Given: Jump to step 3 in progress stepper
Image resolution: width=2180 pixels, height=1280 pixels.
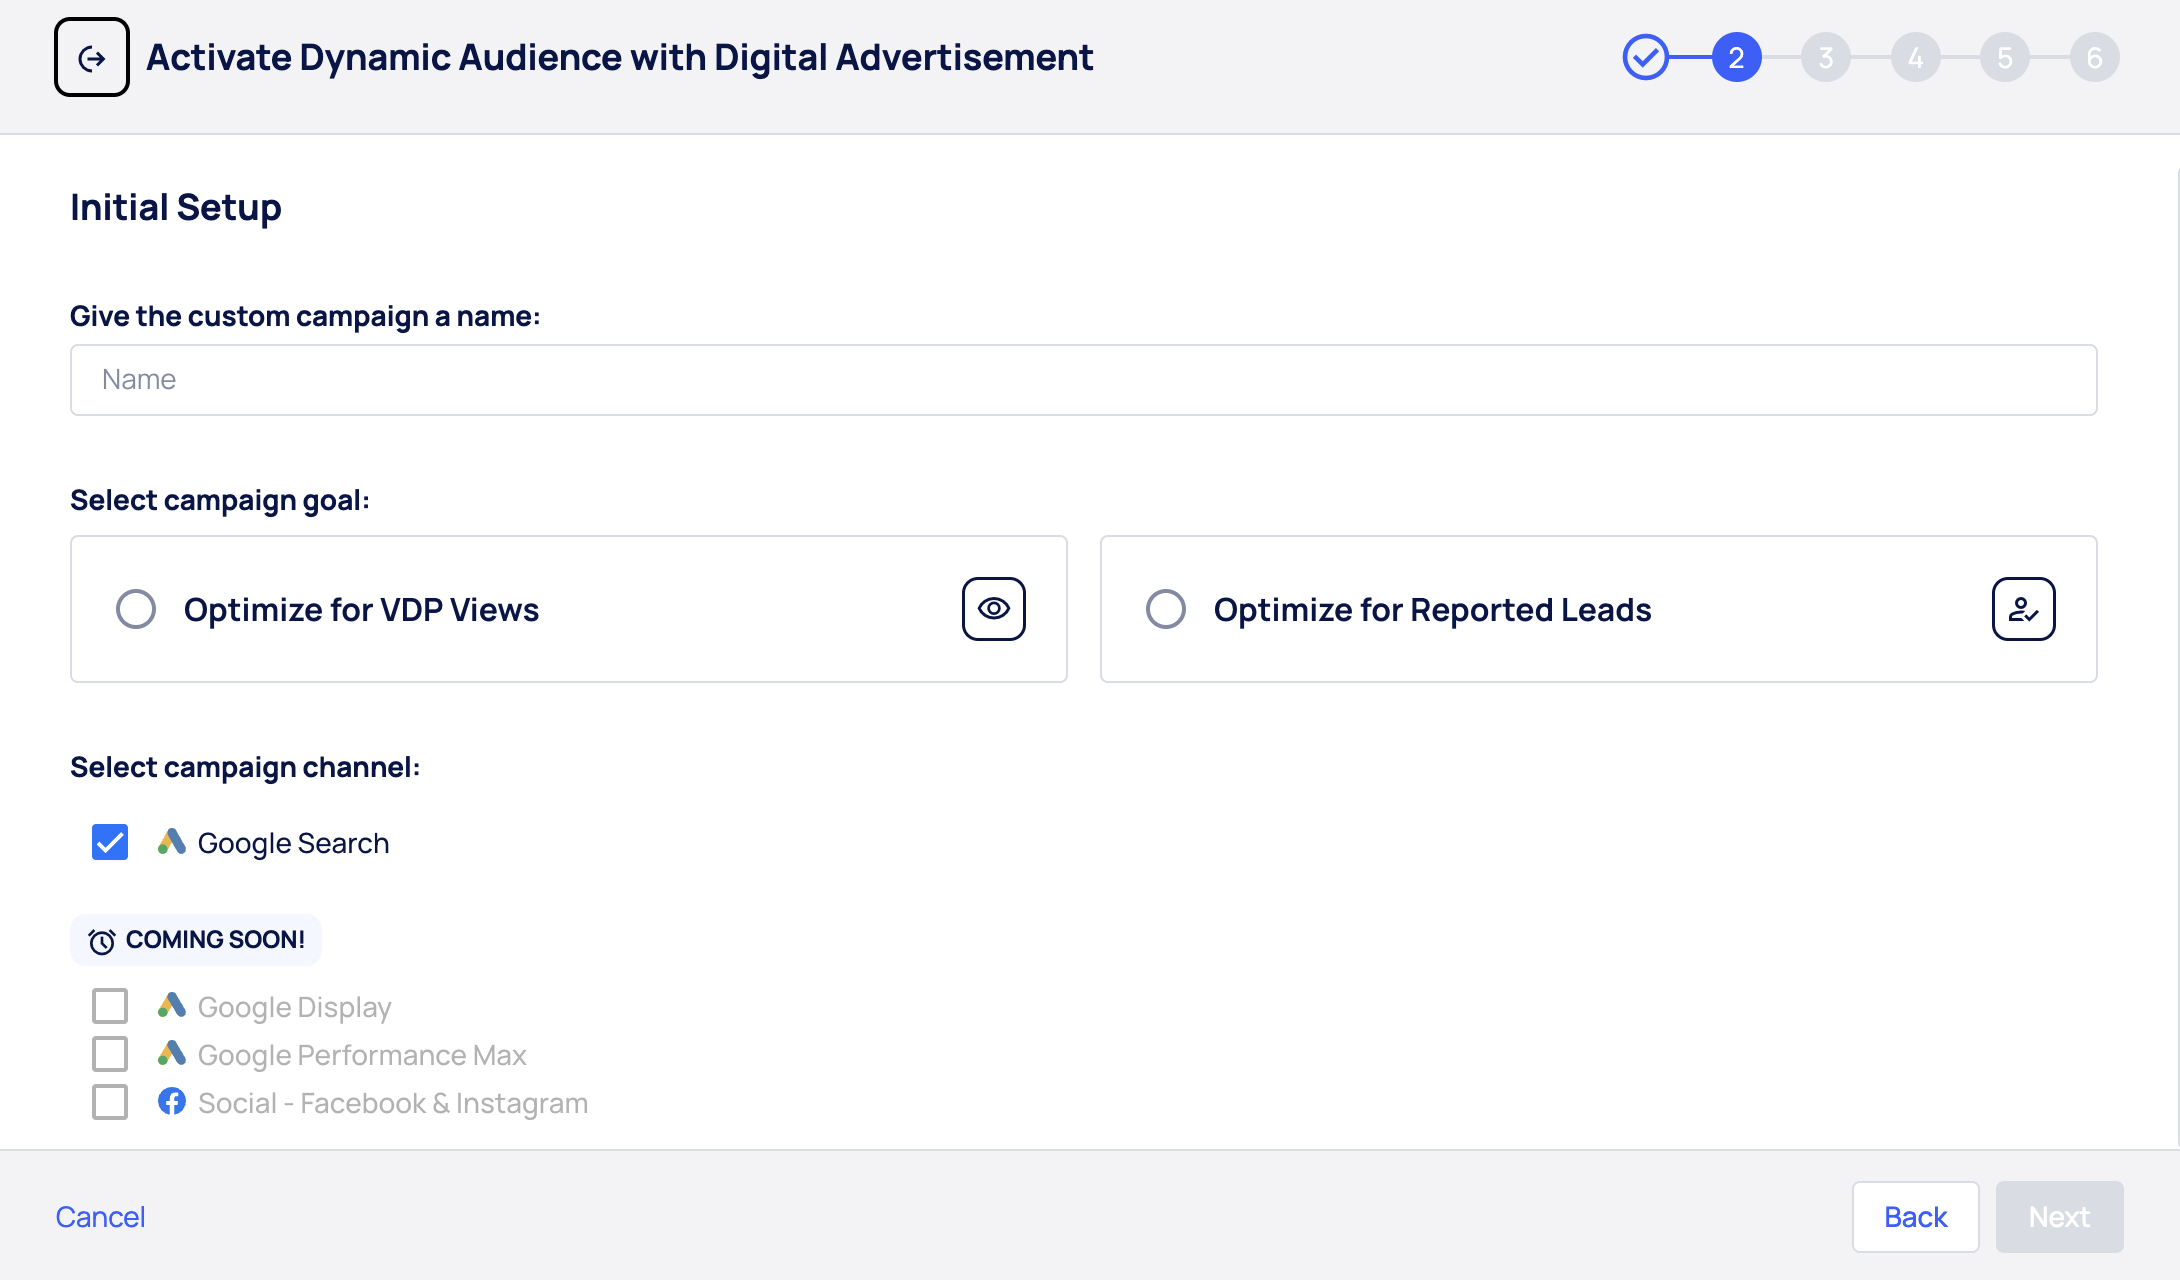Looking at the screenshot, I should 1825,58.
